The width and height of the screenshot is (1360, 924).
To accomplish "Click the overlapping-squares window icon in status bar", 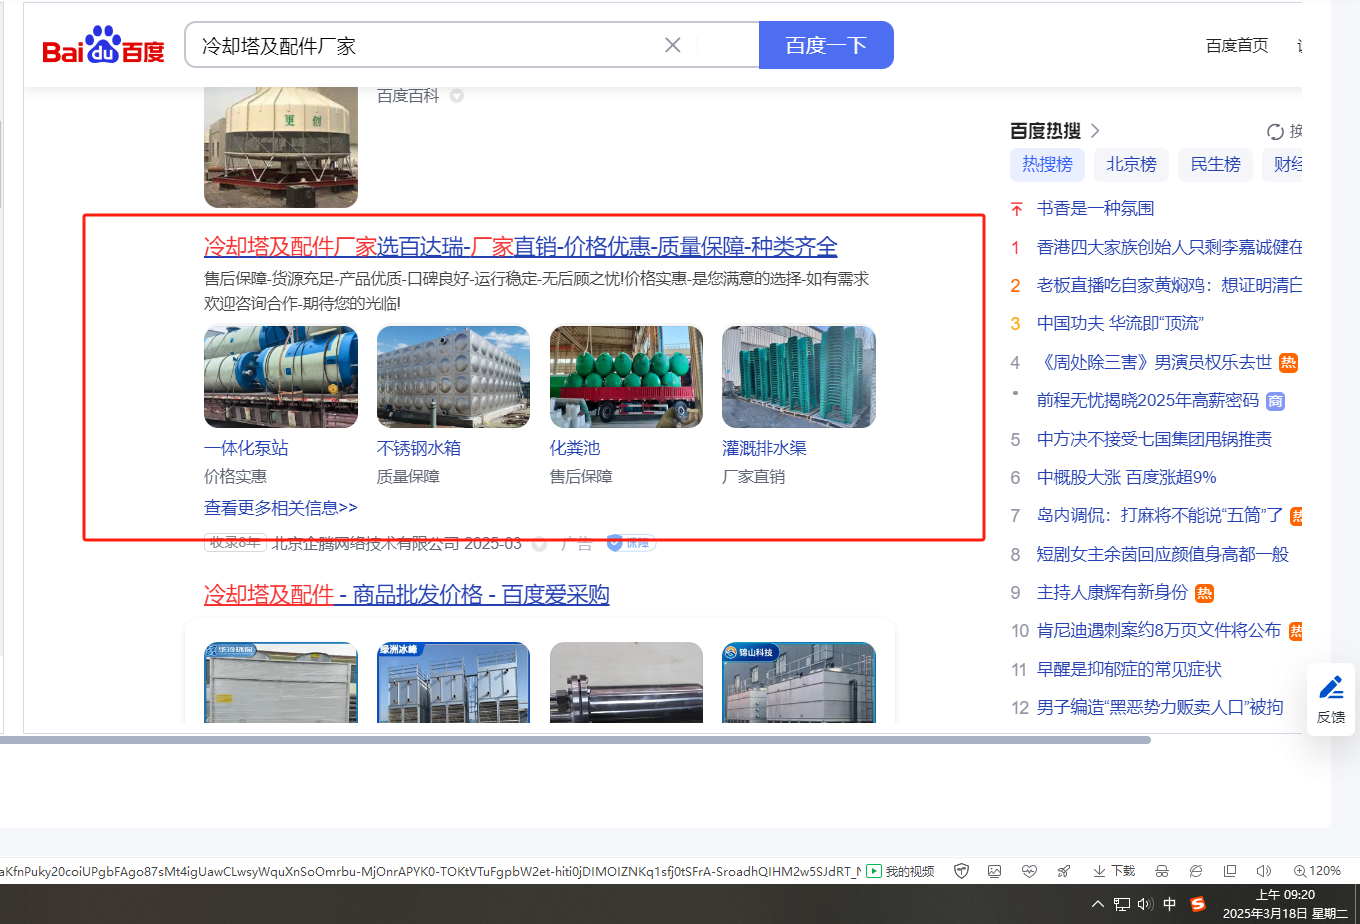I will pos(1230,871).
